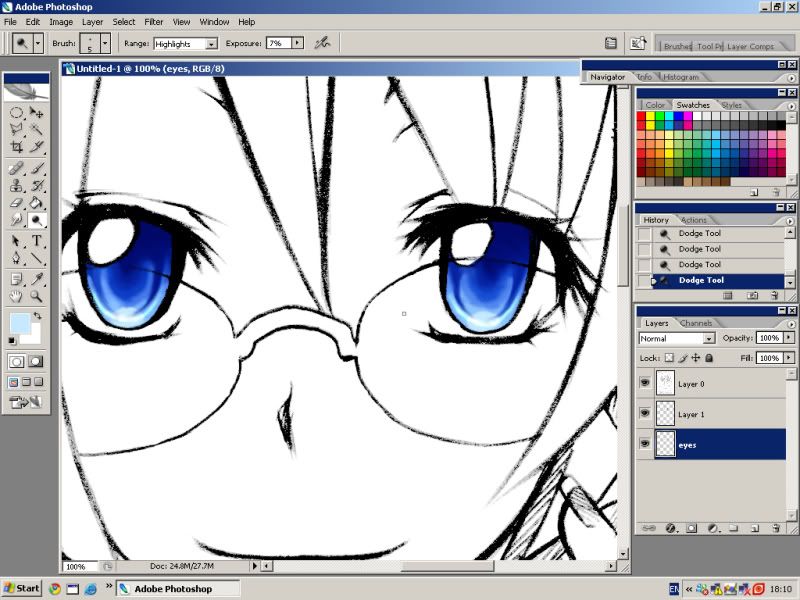
Task: Pick the Polygonal Lasso tool
Action: (16, 130)
